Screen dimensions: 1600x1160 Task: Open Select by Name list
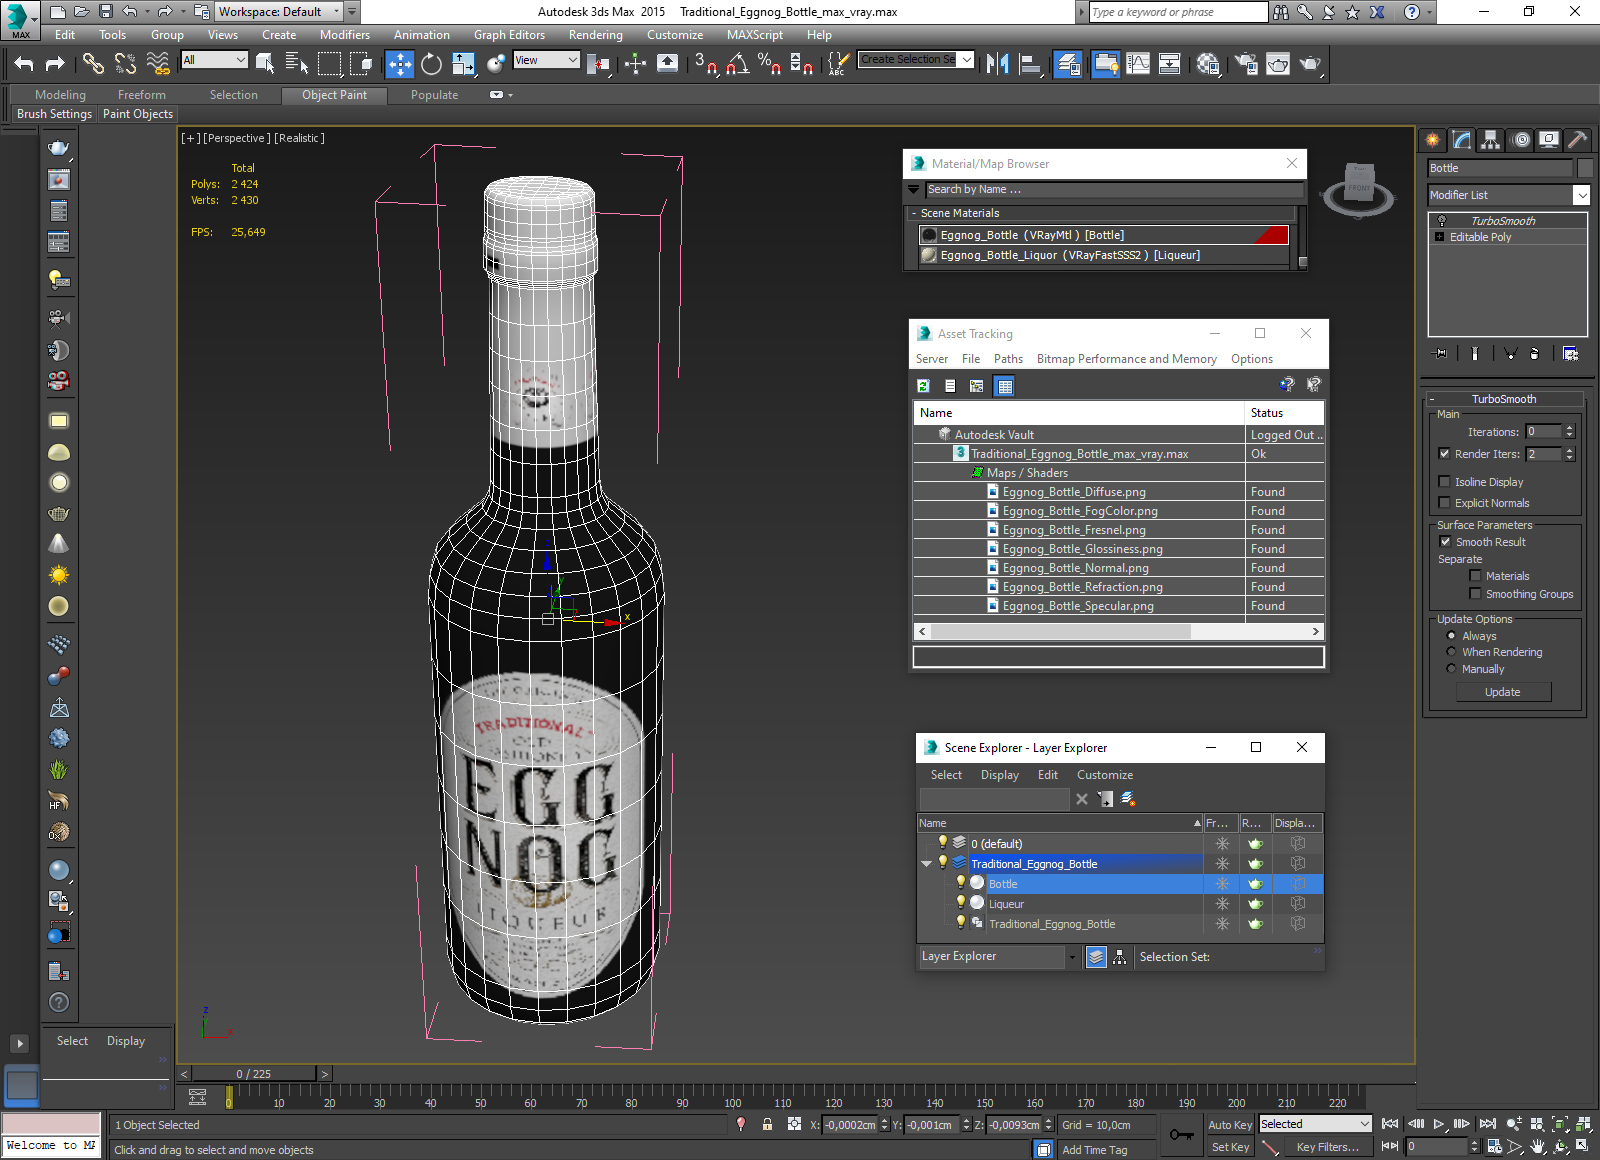(x=297, y=64)
